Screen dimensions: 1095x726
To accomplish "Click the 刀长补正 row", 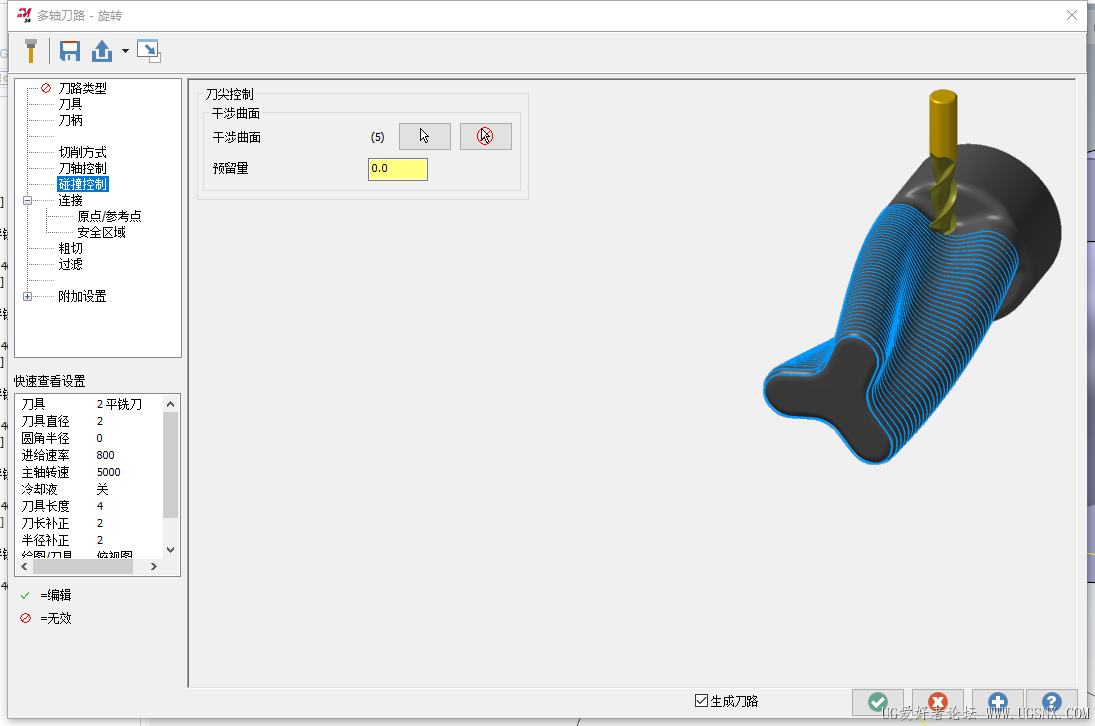I will tap(89, 523).
